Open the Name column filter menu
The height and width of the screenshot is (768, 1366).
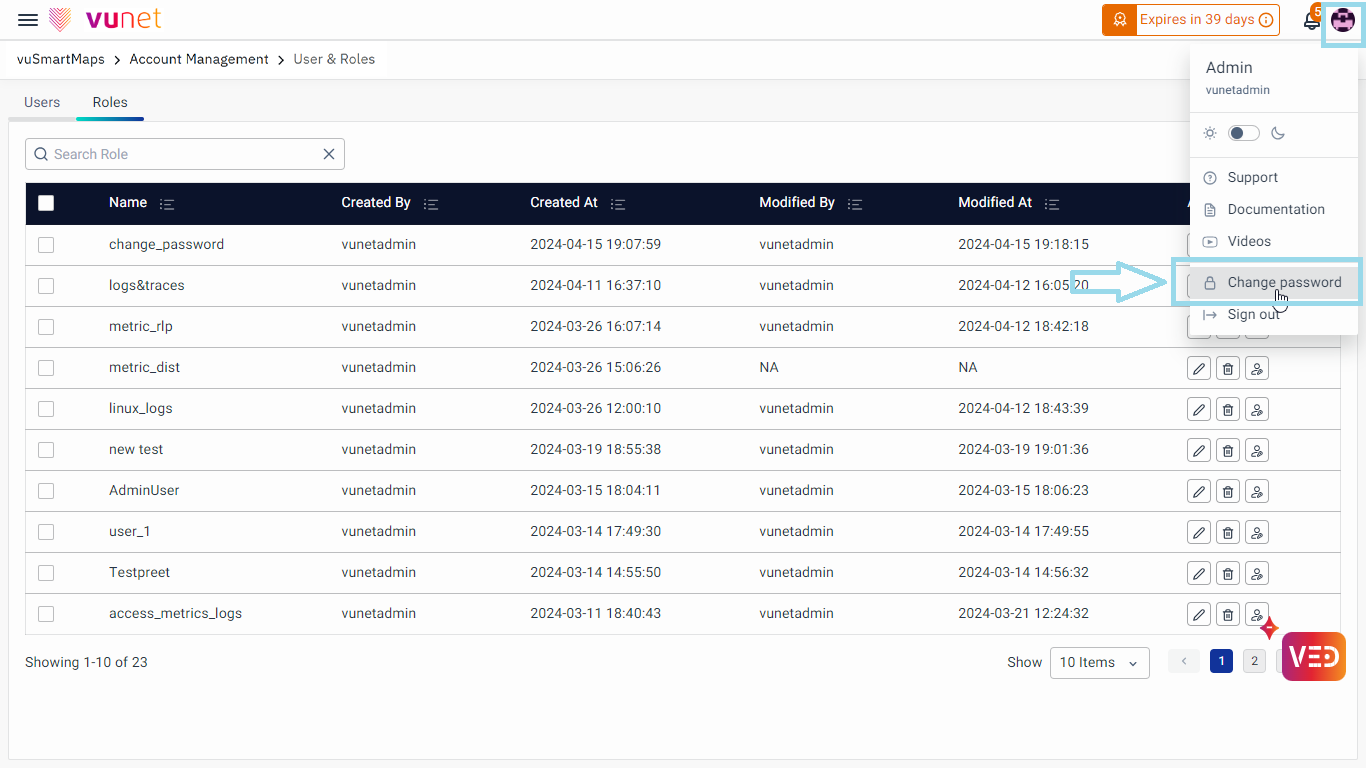point(167,204)
